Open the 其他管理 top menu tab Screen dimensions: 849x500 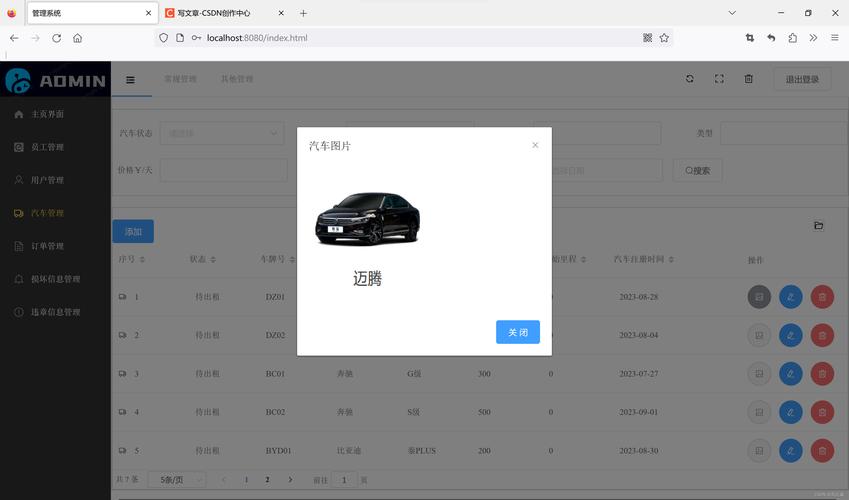click(237, 79)
